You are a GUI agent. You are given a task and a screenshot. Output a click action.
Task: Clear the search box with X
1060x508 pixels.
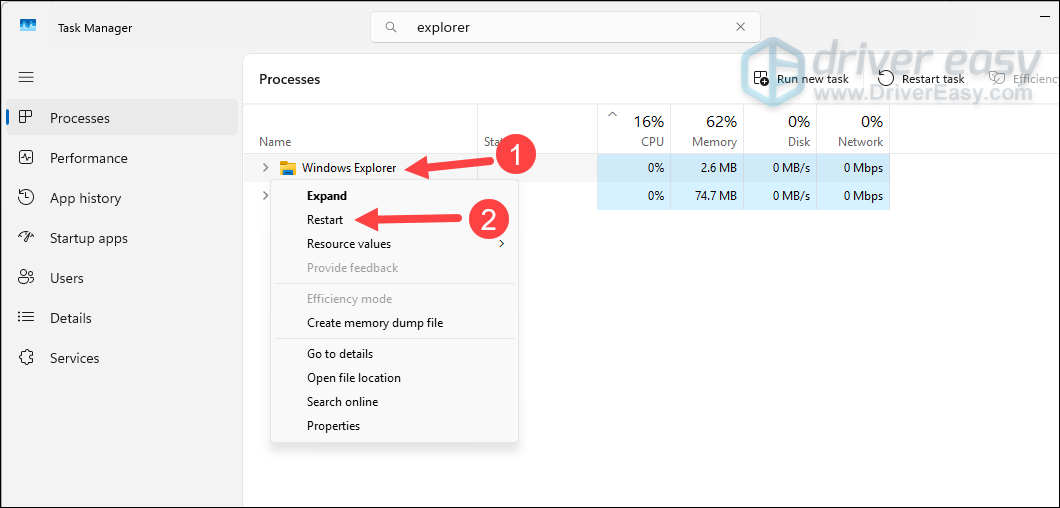[740, 27]
